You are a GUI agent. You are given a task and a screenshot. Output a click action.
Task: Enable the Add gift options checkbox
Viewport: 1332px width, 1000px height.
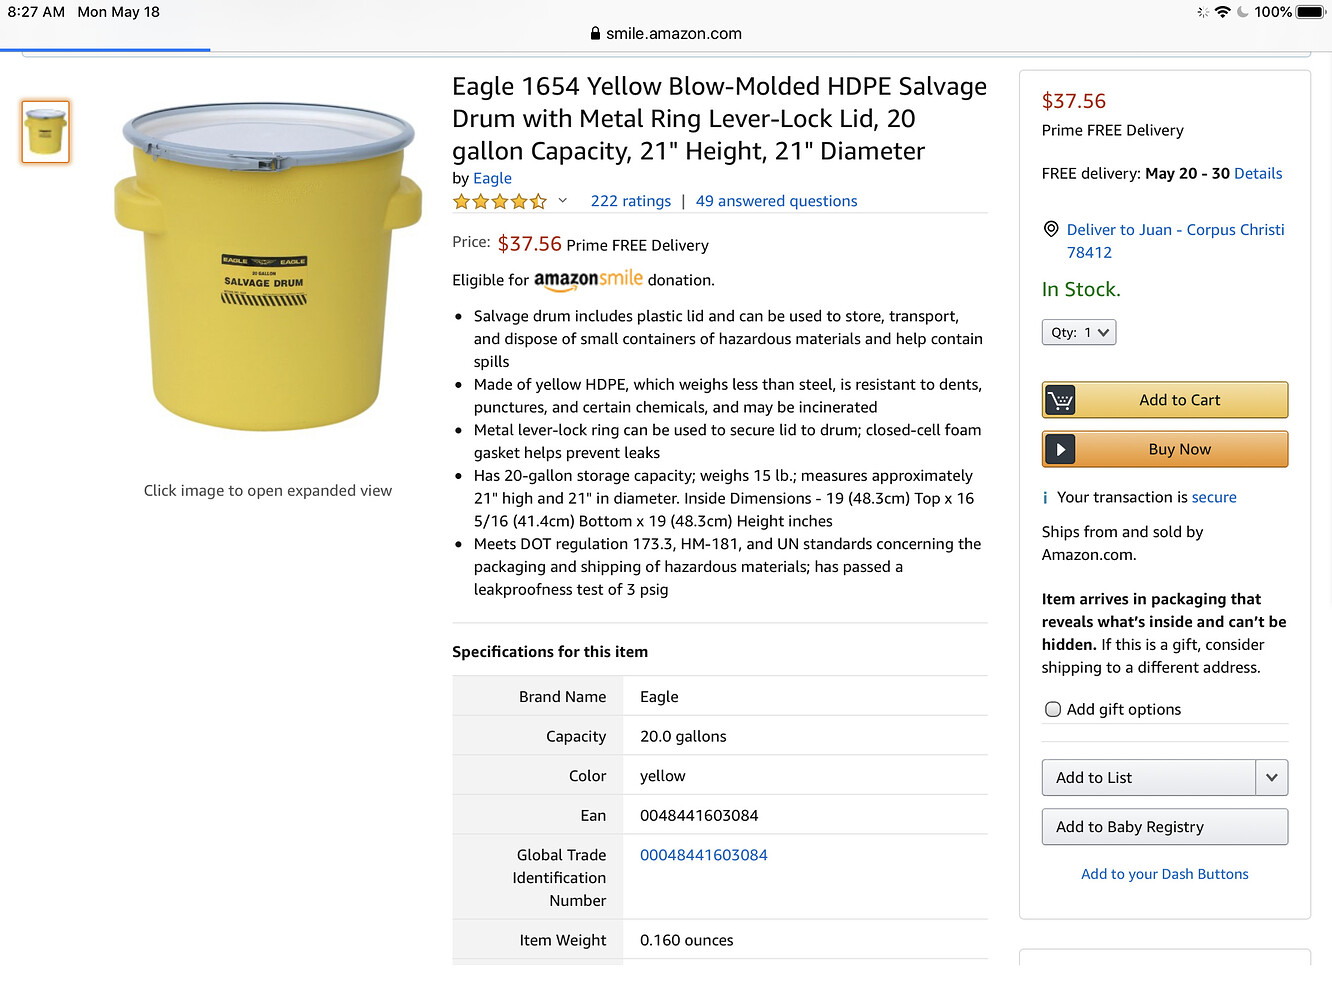pyautogui.click(x=1053, y=710)
